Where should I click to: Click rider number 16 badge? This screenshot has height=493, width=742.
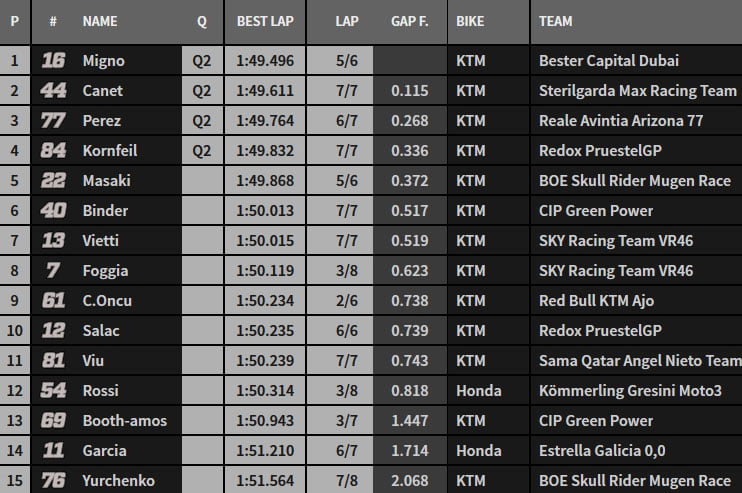click(x=53, y=61)
